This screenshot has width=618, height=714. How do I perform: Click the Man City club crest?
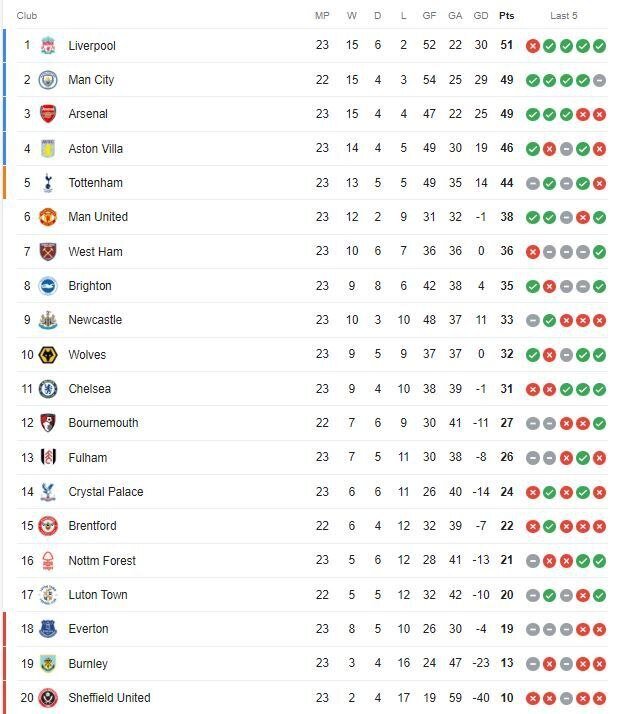click(x=48, y=80)
